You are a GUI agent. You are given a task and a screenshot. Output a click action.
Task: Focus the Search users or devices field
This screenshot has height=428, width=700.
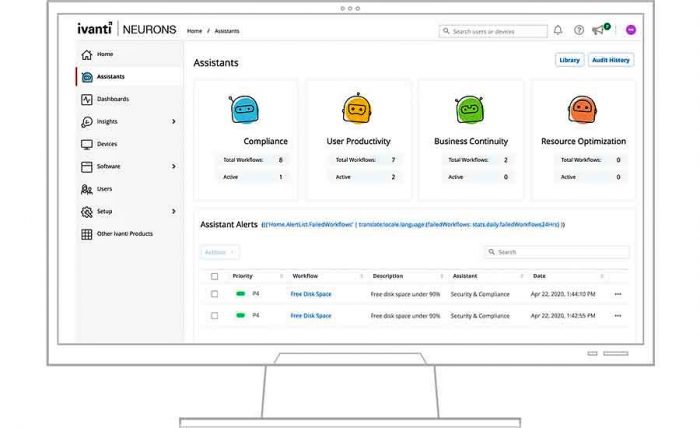(493, 31)
